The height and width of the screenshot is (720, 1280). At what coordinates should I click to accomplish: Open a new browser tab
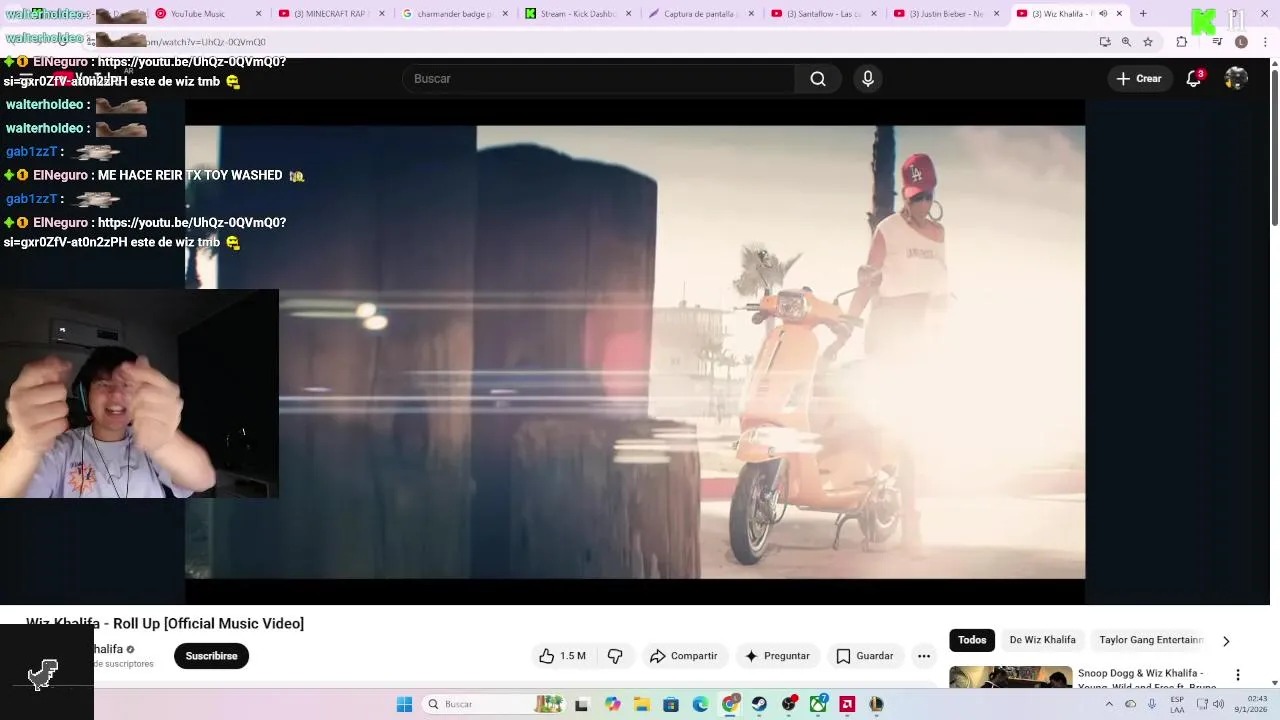point(1143,14)
